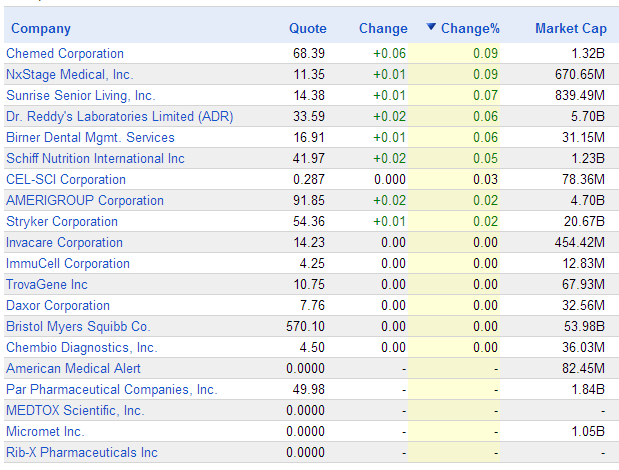View Birner Dental Mgmt. Services details
Image resolution: width=619 pixels, height=470 pixels.
click(90, 137)
